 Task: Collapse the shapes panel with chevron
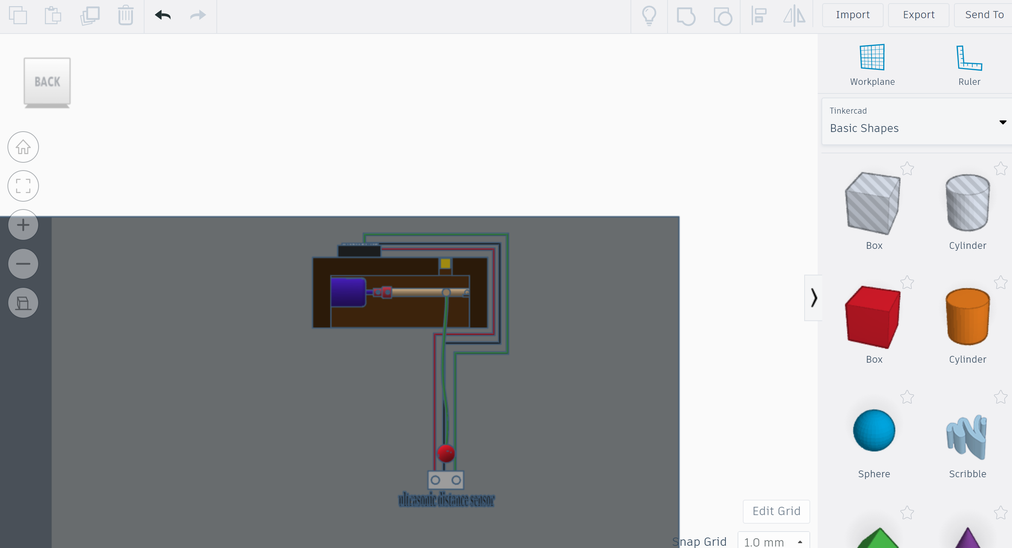click(x=813, y=298)
